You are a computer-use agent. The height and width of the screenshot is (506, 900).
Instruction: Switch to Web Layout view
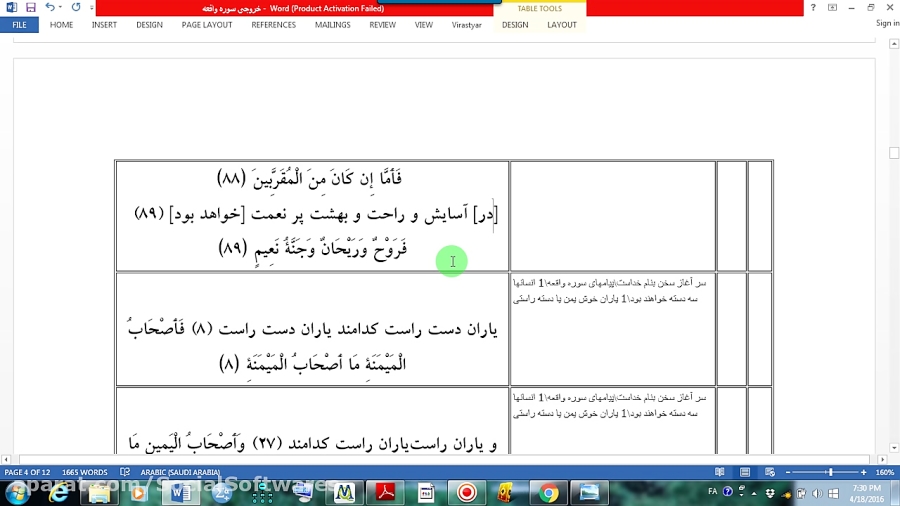coord(770,472)
